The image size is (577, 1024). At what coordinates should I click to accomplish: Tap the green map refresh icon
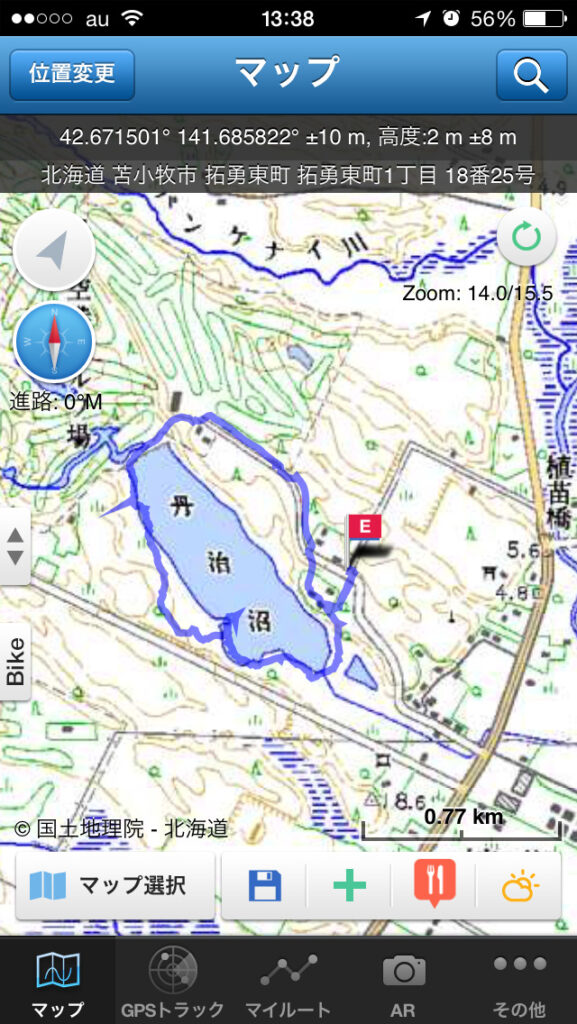tap(526, 238)
